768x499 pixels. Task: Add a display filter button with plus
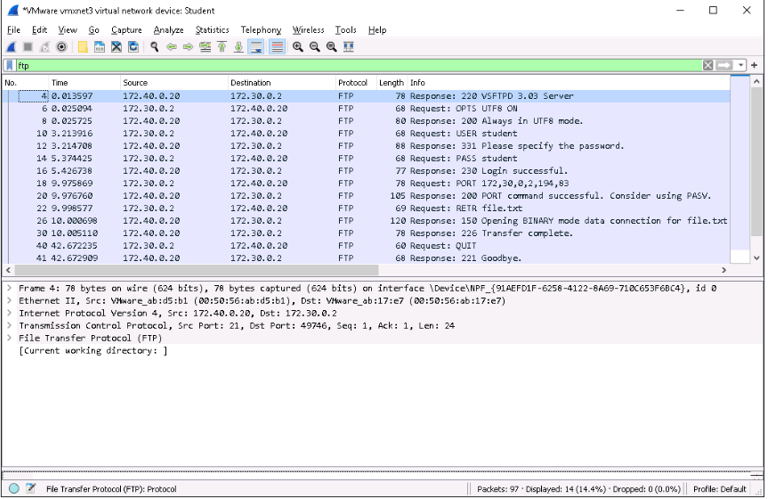(x=754, y=65)
